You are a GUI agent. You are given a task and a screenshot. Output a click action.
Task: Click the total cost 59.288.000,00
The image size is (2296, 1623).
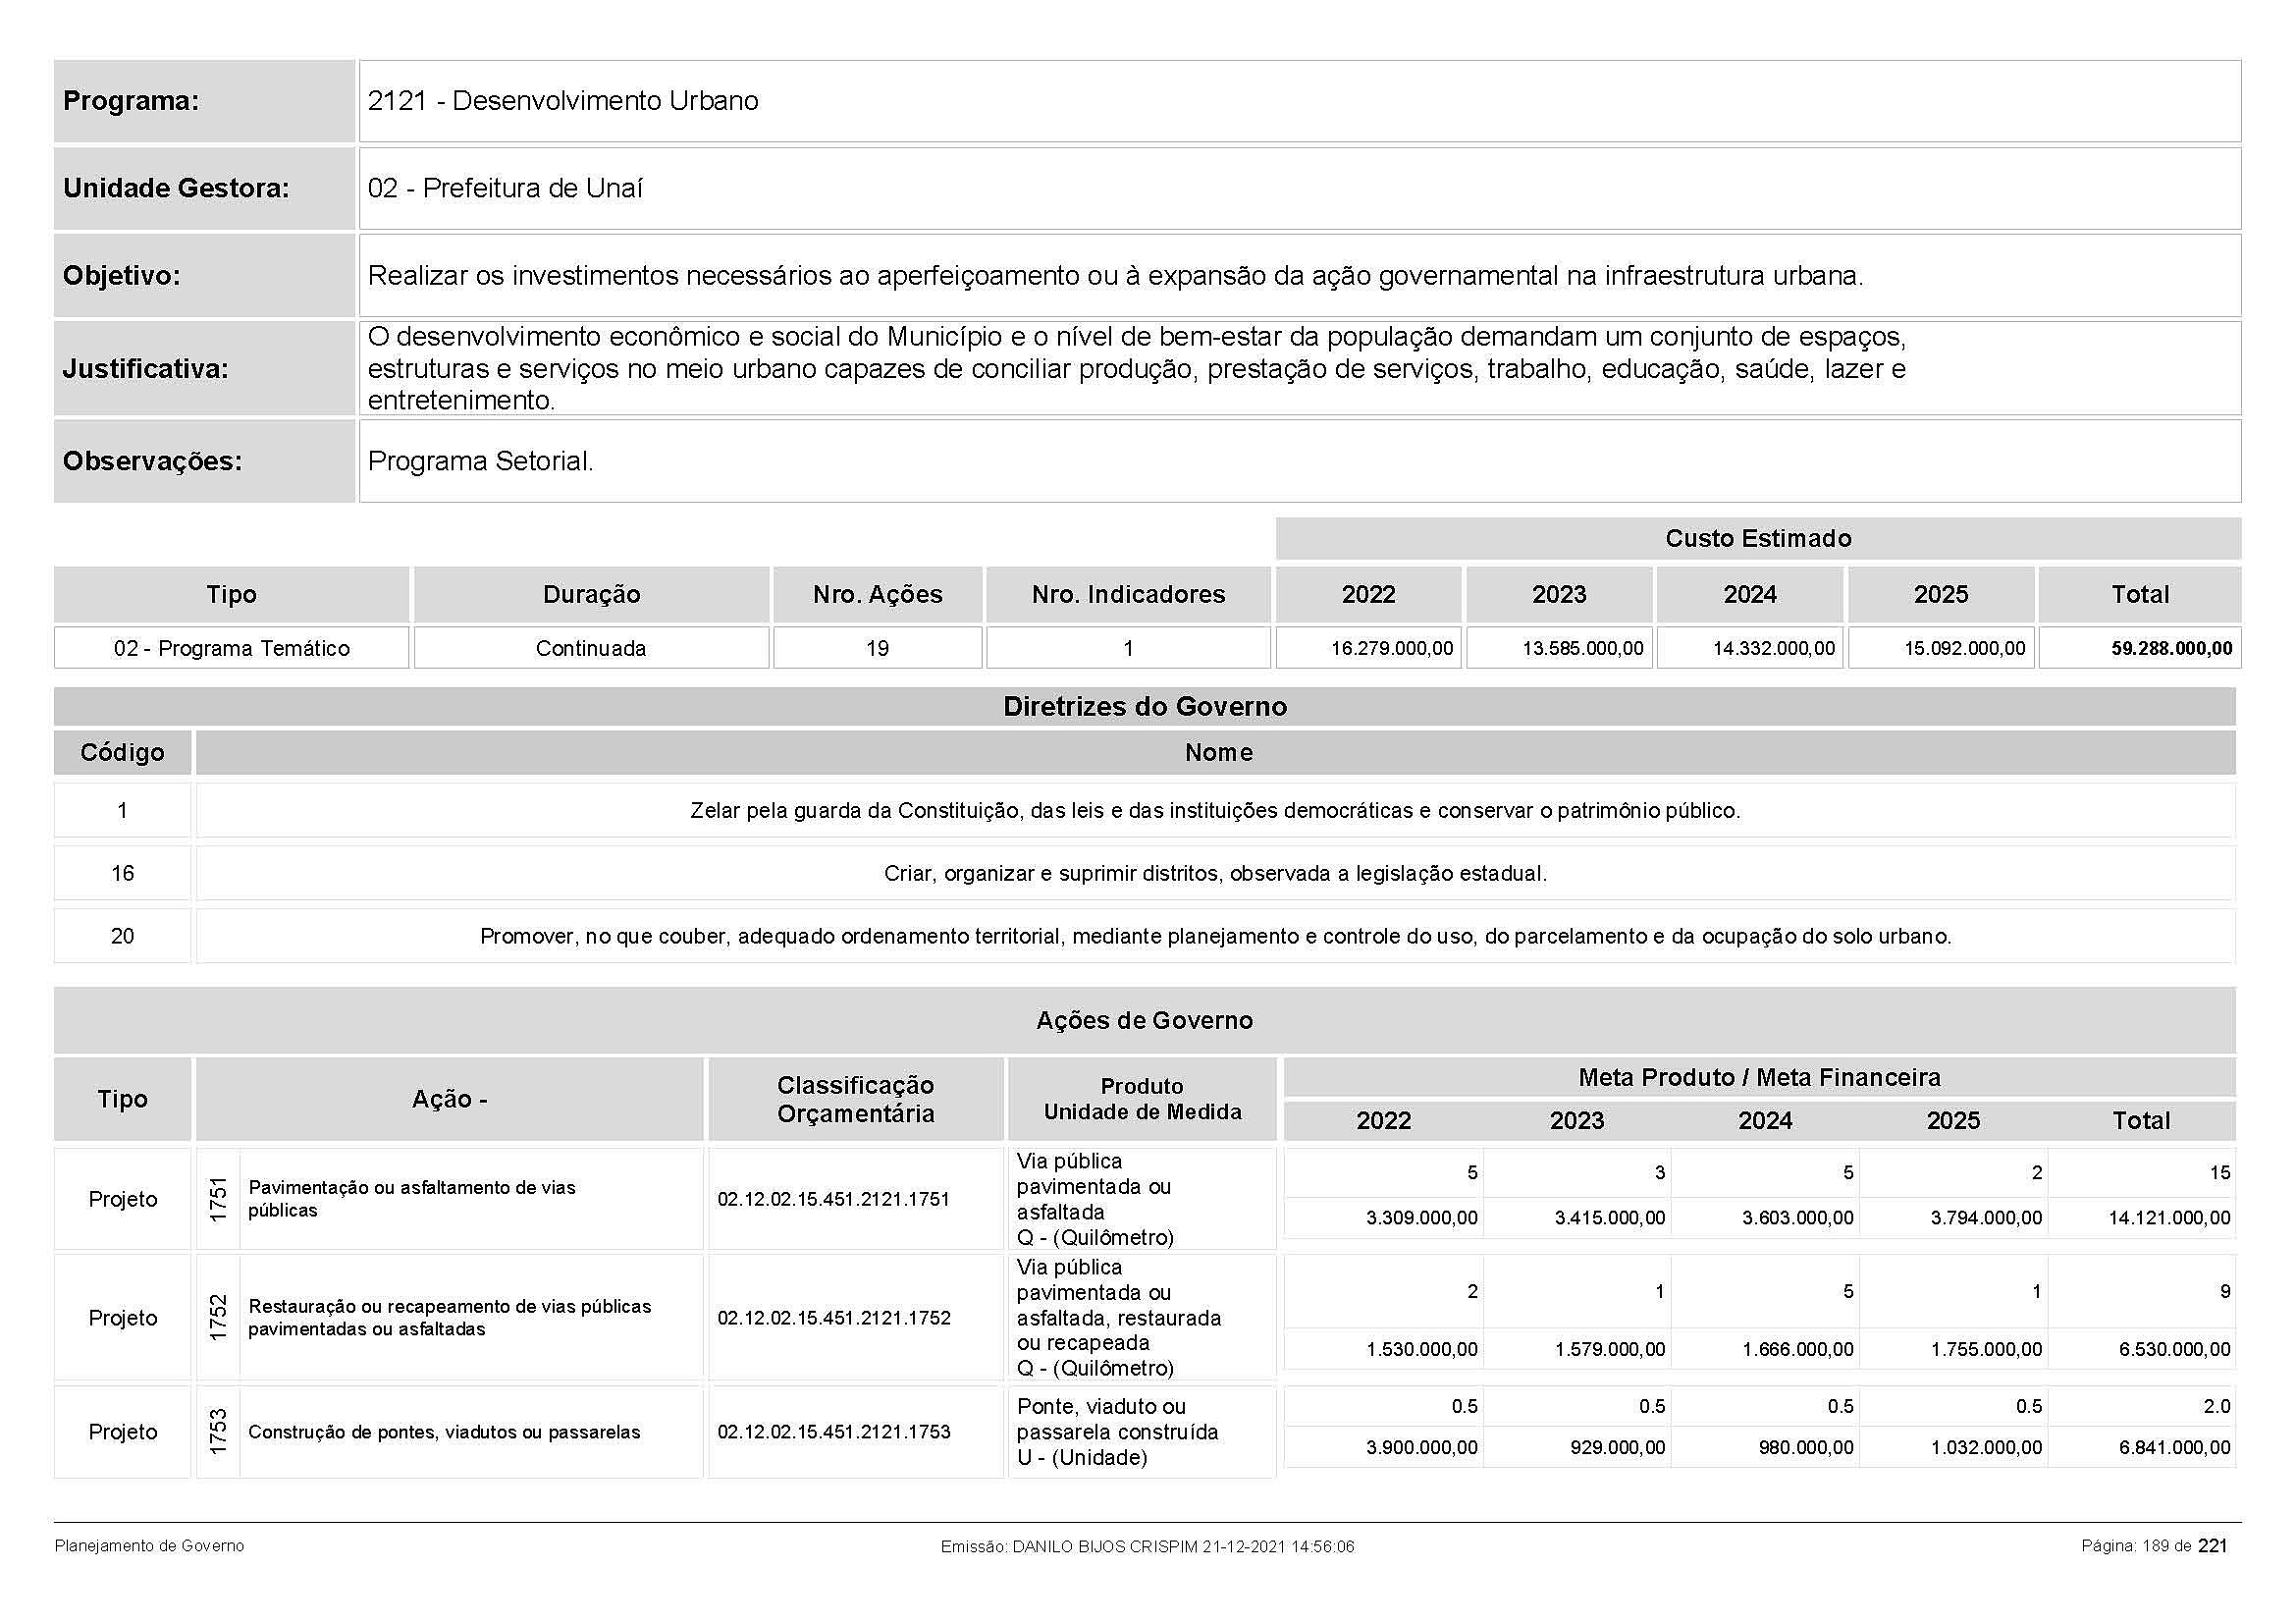click(2171, 648)
